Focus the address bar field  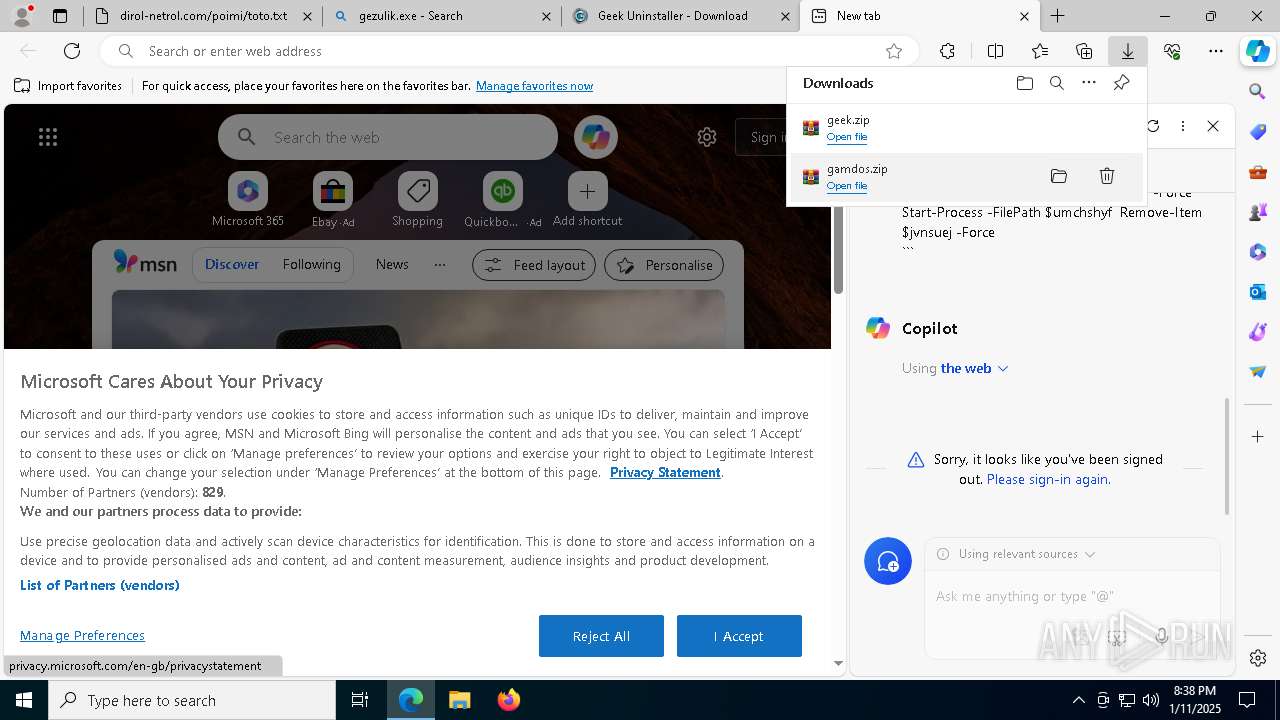tap(510, 51)
